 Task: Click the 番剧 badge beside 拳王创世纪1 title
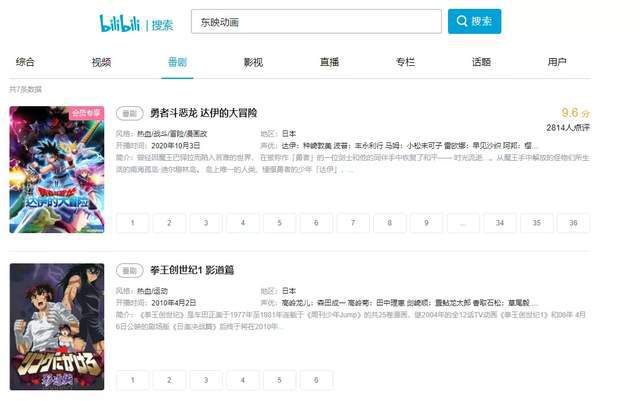[x=129, y=271]
